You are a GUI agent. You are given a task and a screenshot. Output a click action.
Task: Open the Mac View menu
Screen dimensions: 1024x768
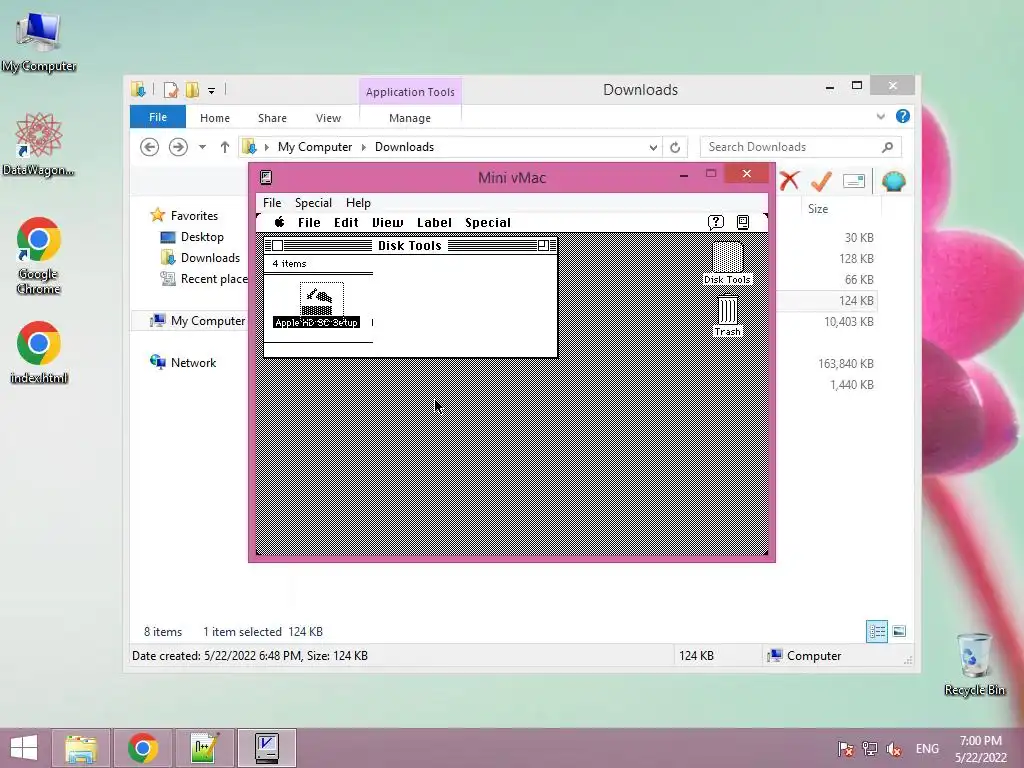pos(387,223)
